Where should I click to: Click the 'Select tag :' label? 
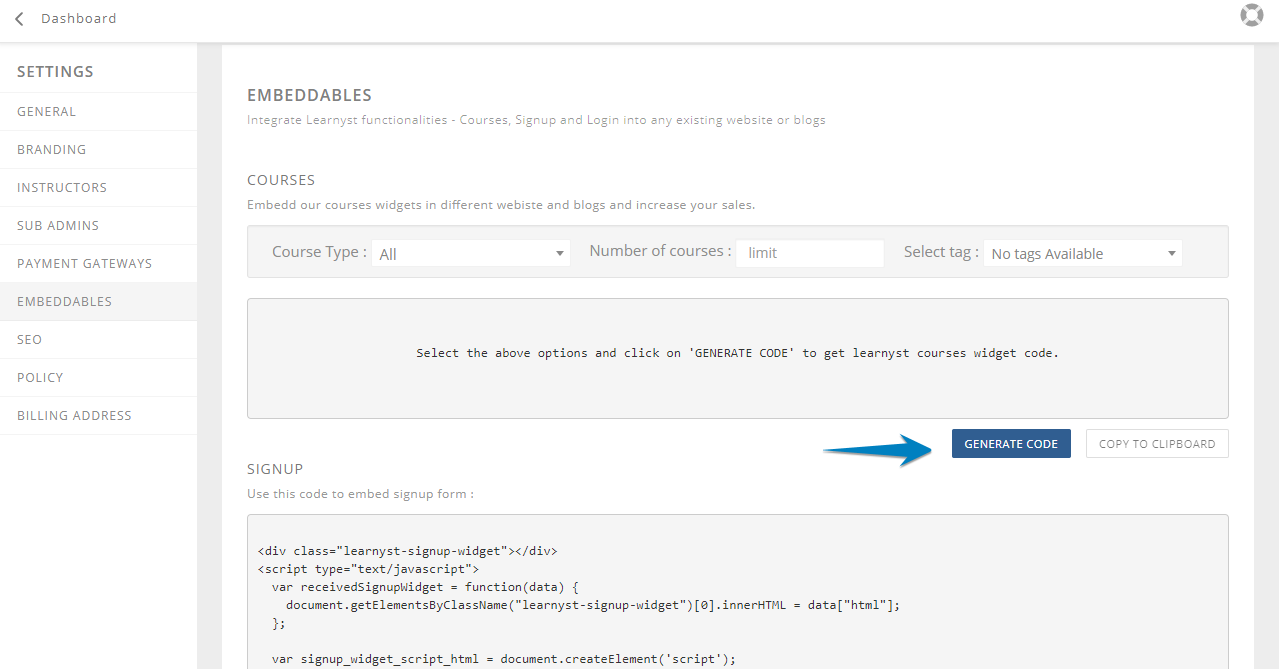[941, 252]
